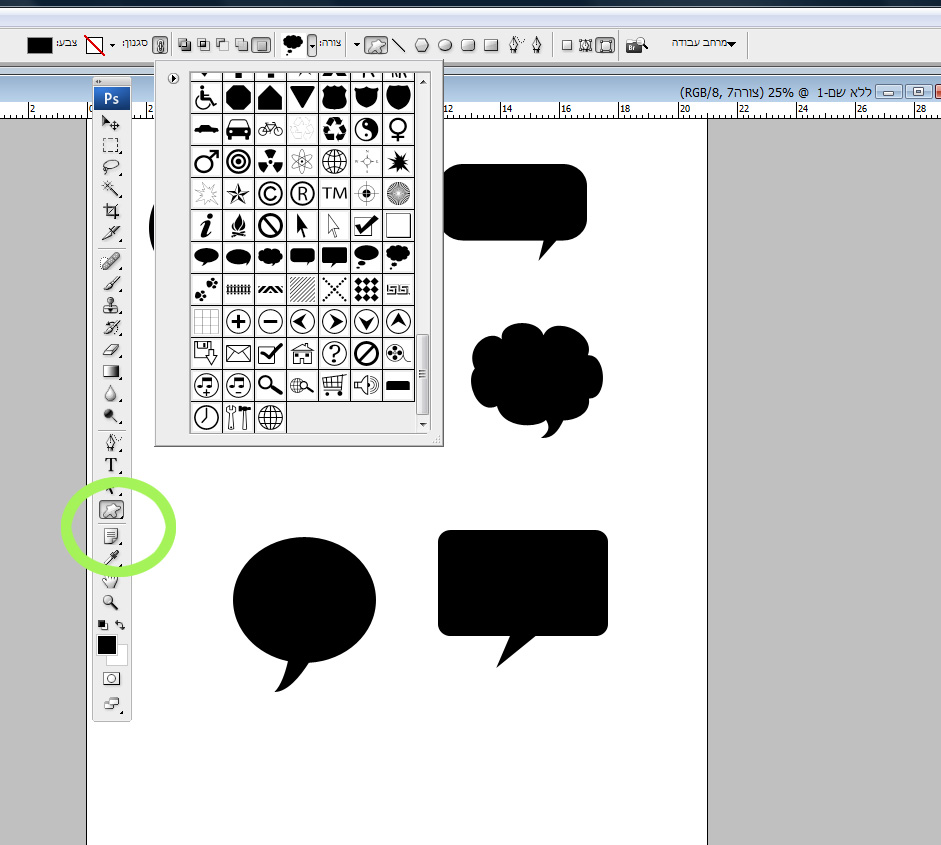The height and width of the screenshot is (845, 941).
Task: Select the Eraser tool
Action: tap(111, 350)
